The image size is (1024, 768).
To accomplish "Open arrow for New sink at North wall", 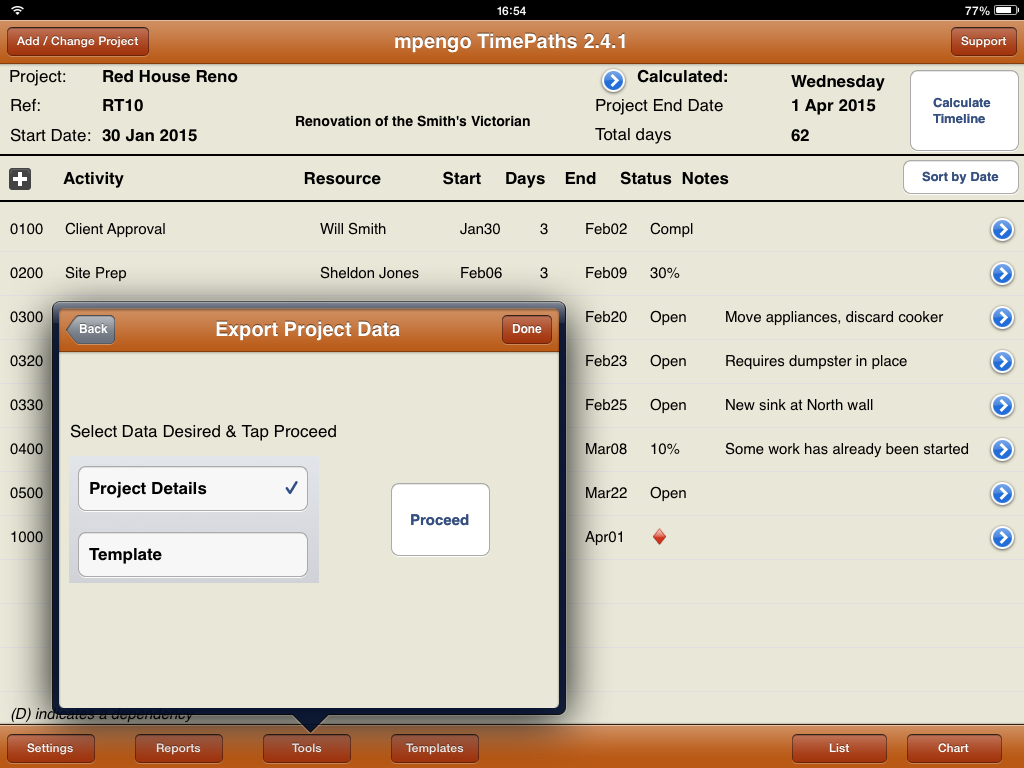I will coord(1002,406).
